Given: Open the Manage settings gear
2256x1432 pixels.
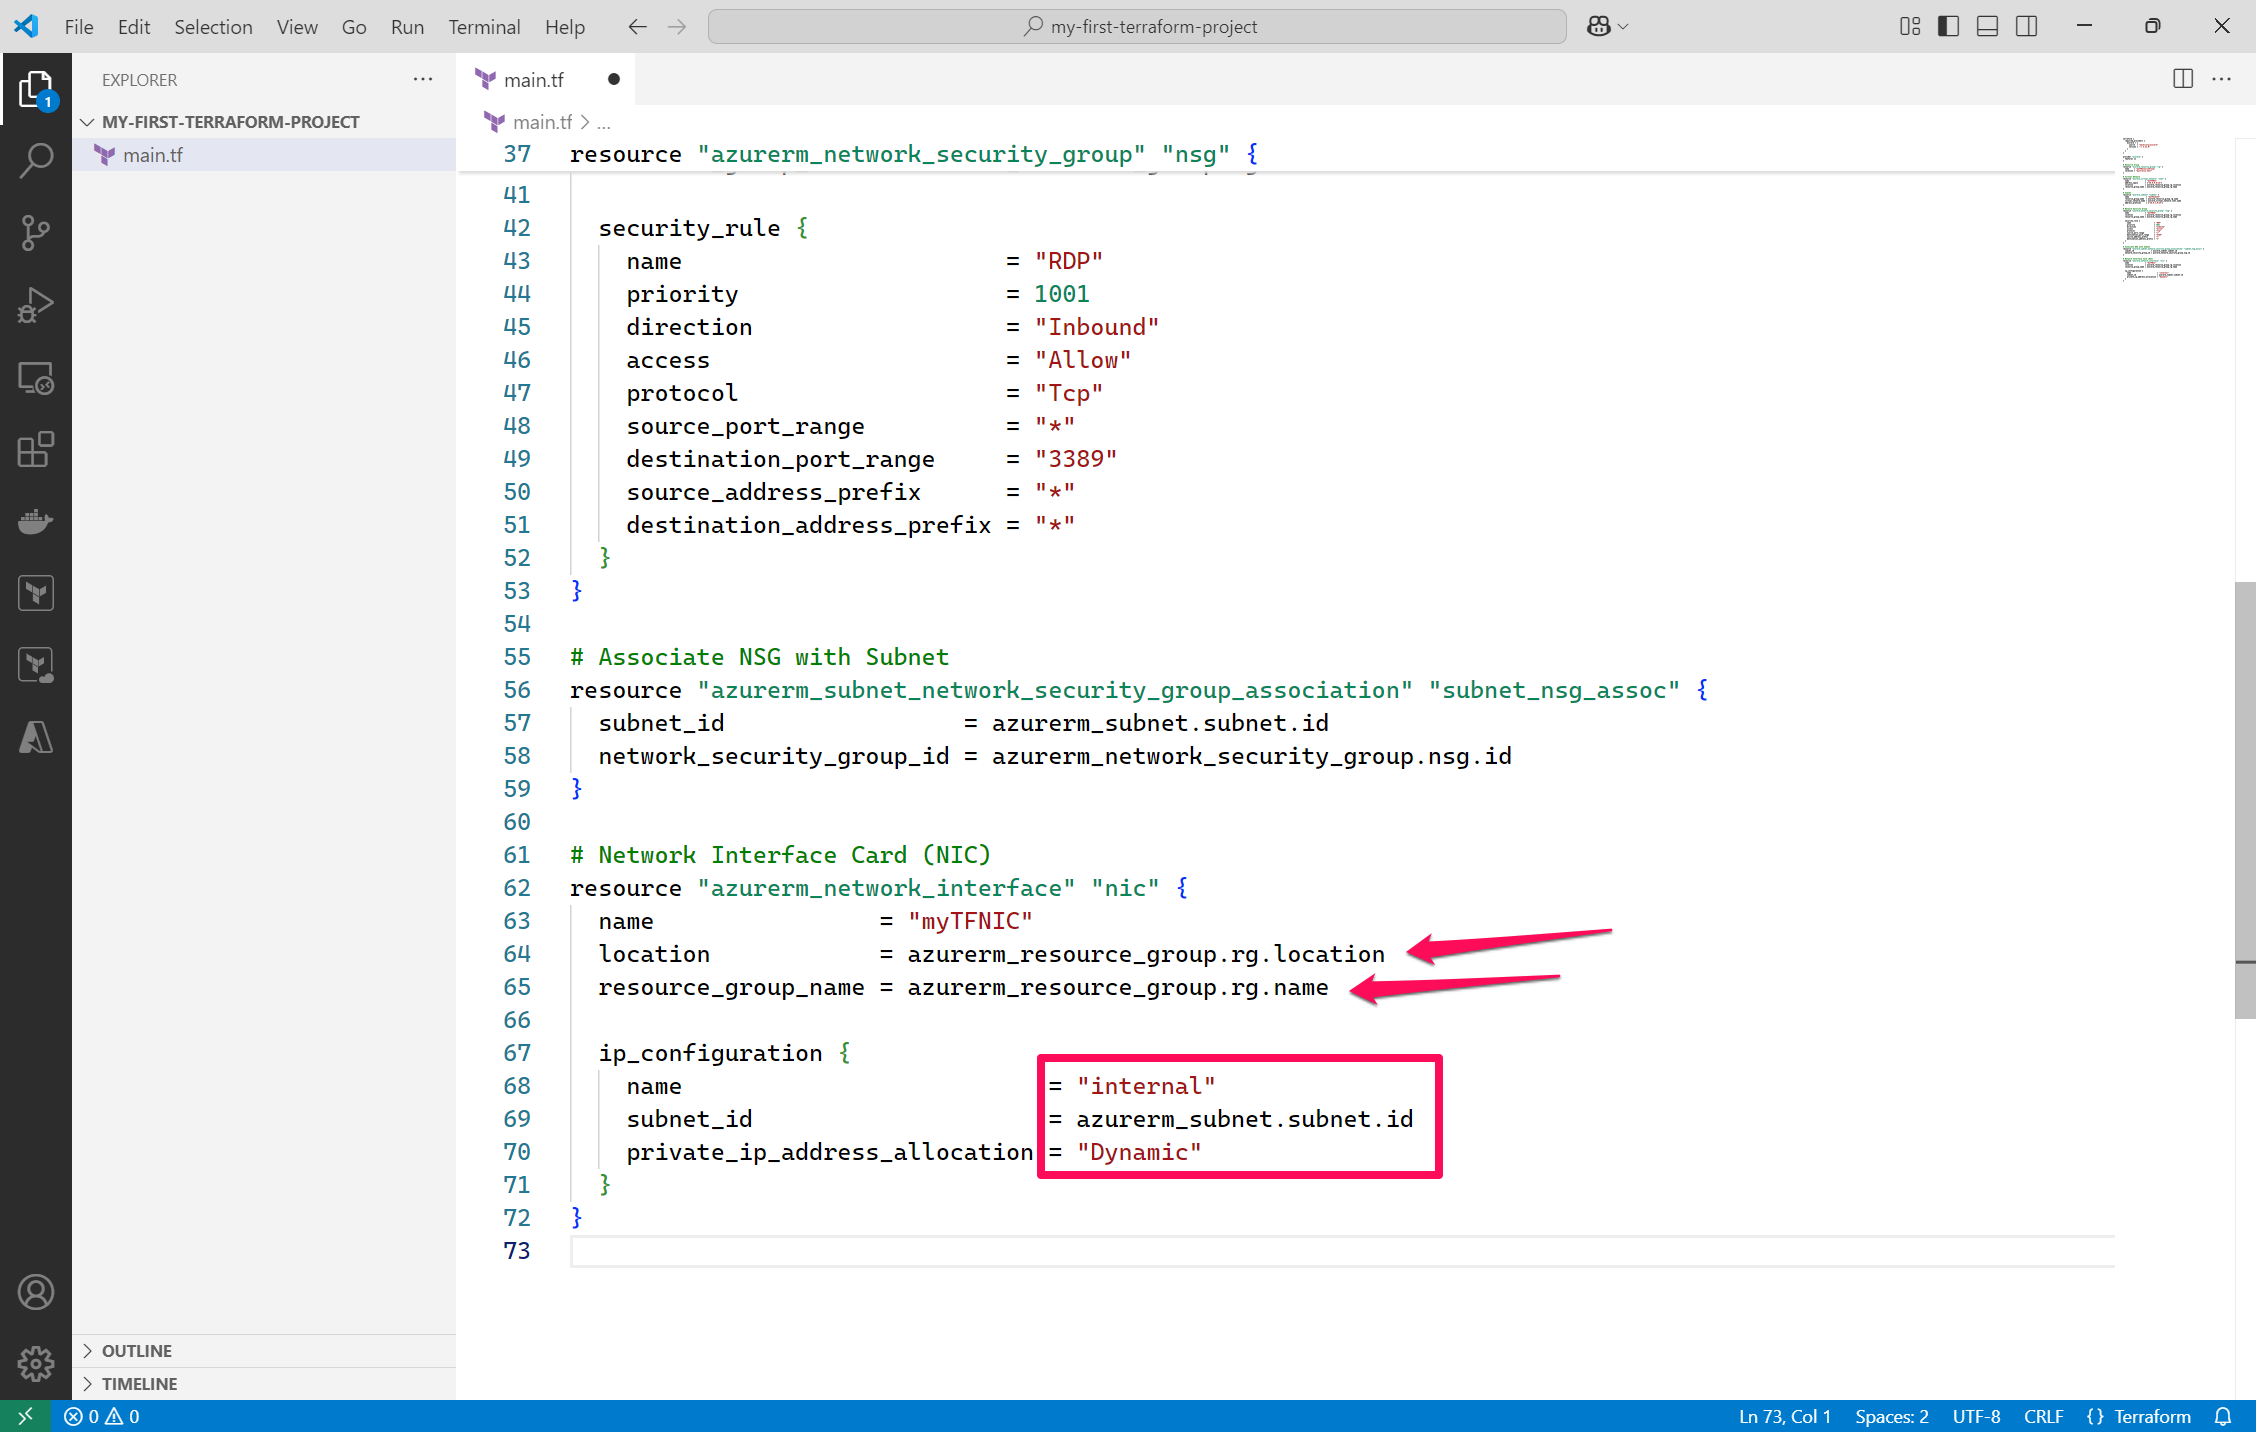Looking at the screenshot, I should point(36,1363).
